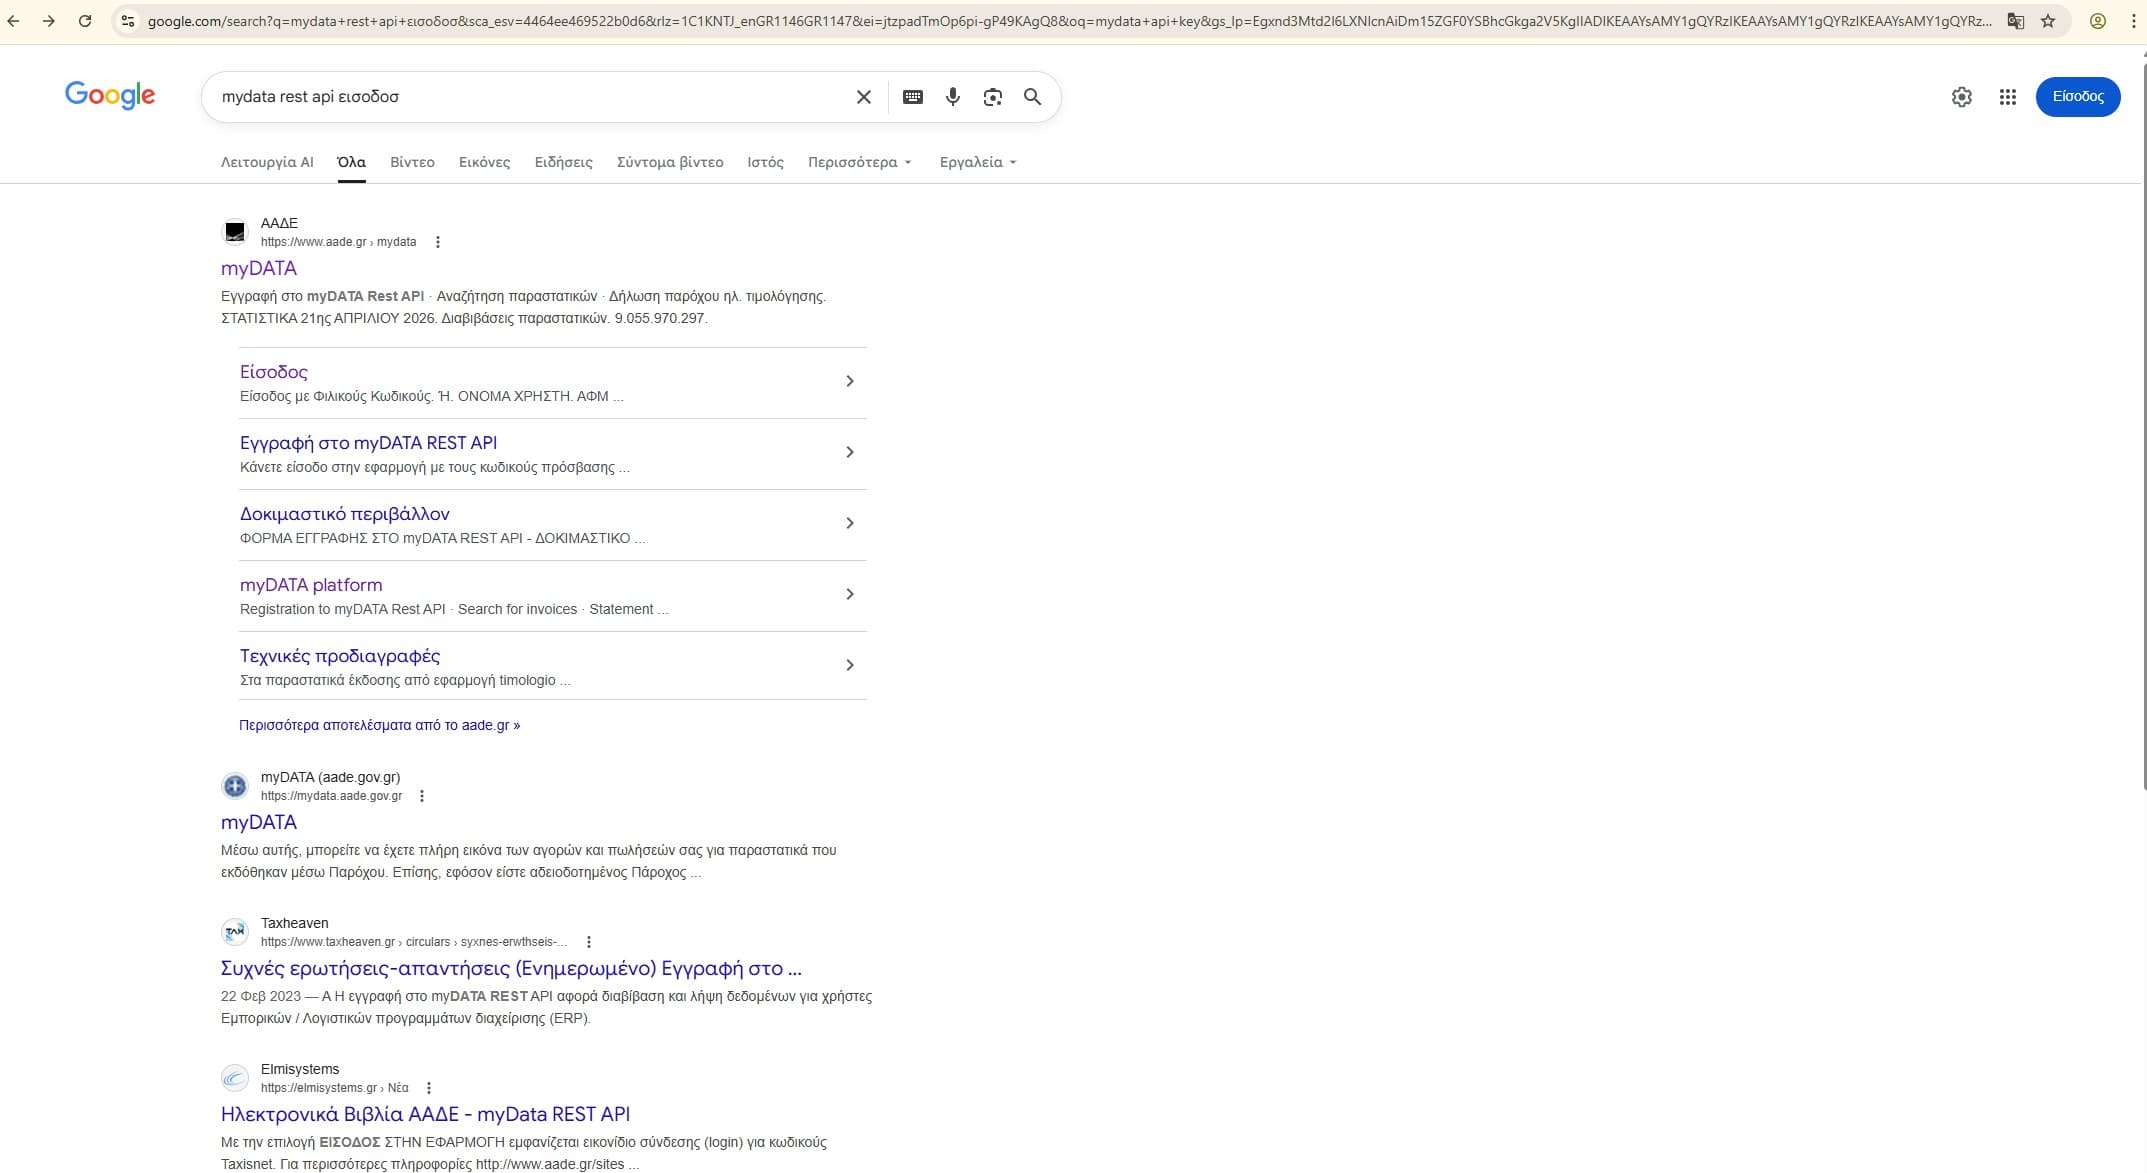Open the browser profile icon
The height and width of the screenshot is (1173, 2147).
(2098, 21)
